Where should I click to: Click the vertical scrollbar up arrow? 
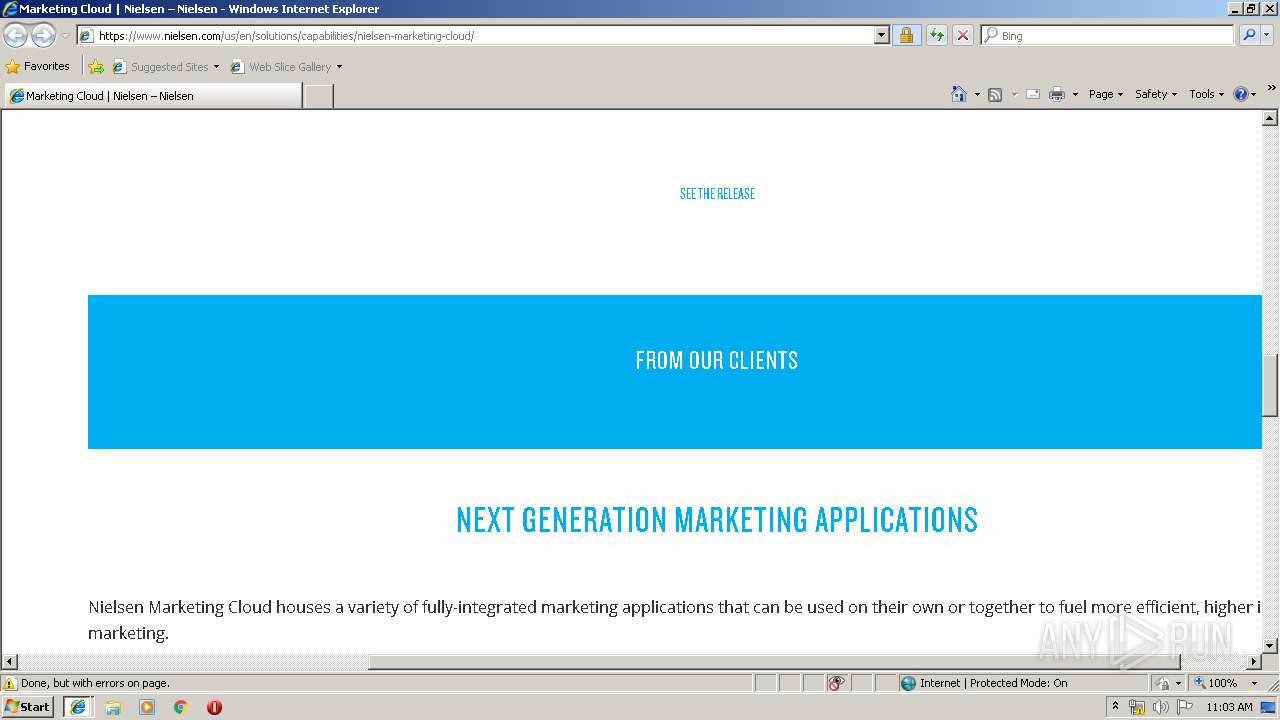1270,118
